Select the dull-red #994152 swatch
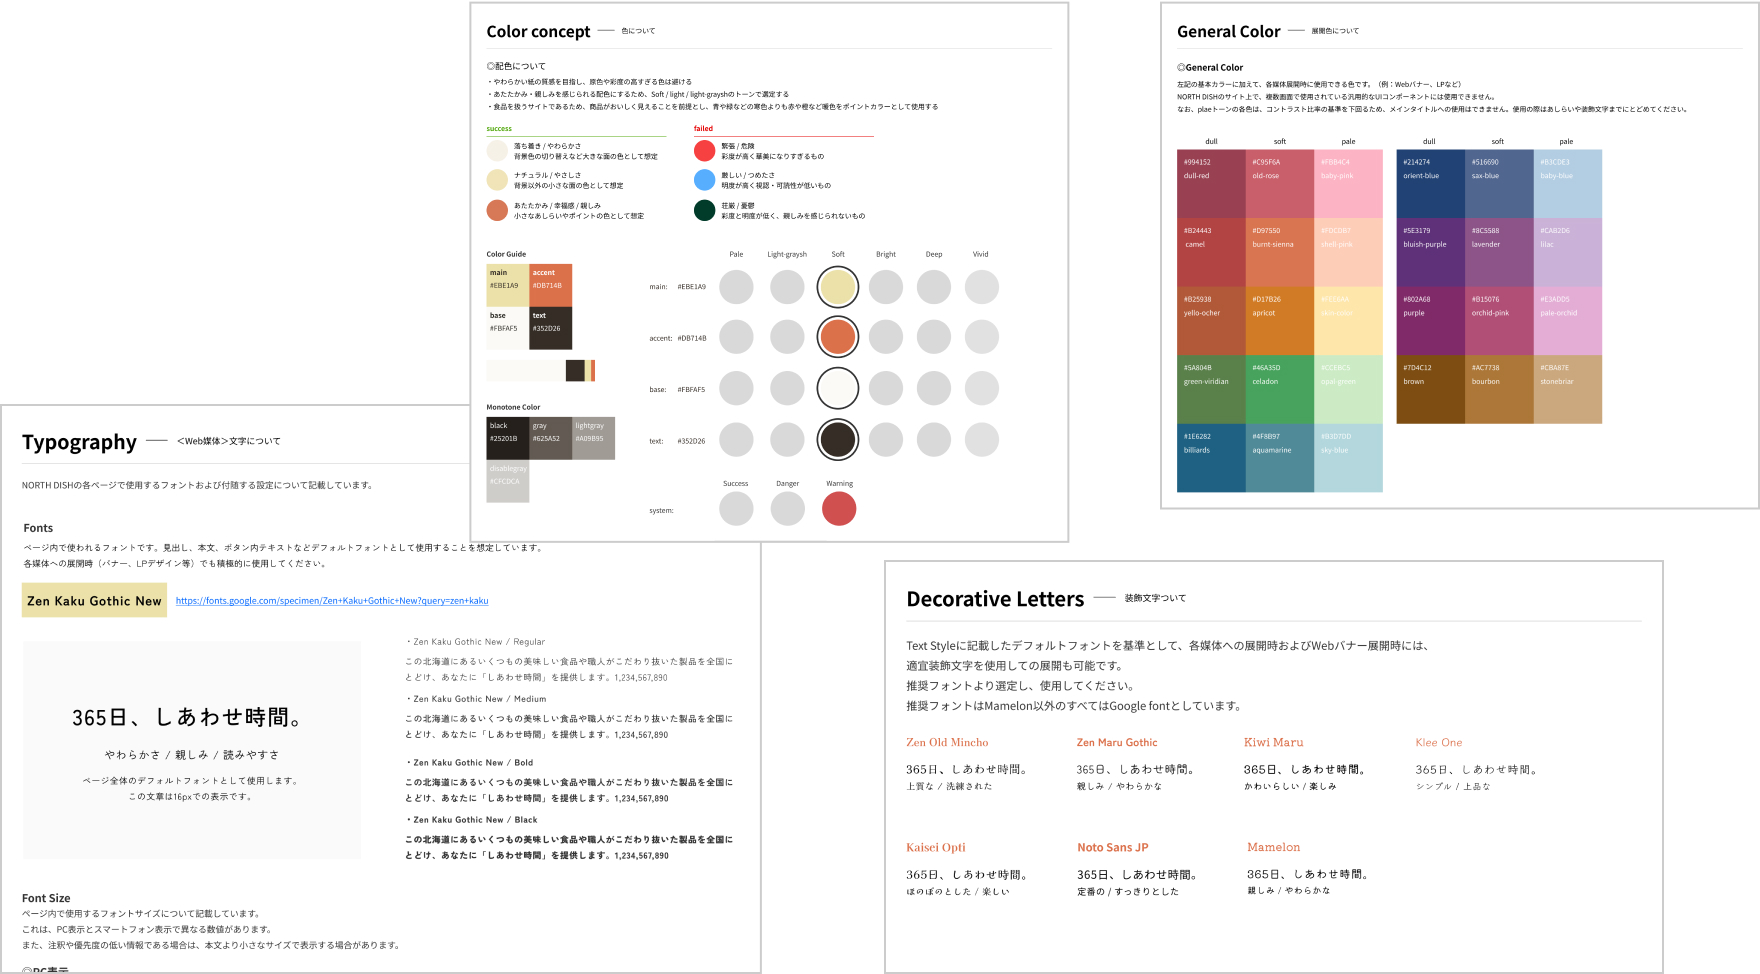The height and width of the screenshot is (974, 1760). (1211, 184)
